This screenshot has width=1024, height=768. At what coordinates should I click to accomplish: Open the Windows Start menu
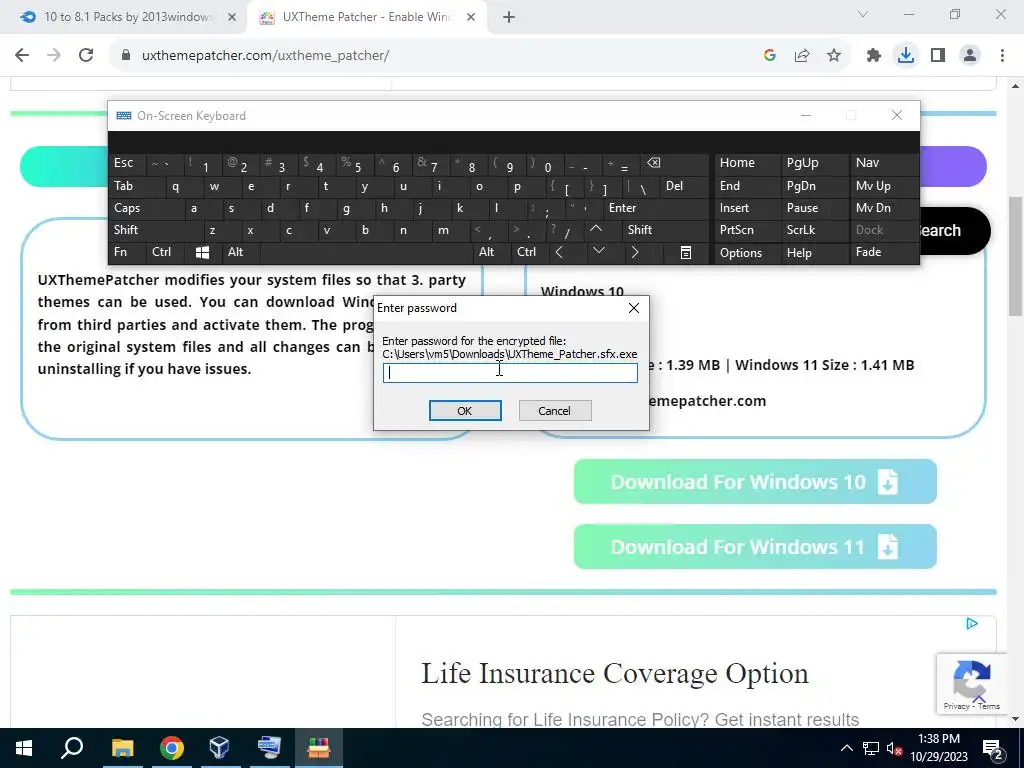pyautogui.click(x=24, y=748)
